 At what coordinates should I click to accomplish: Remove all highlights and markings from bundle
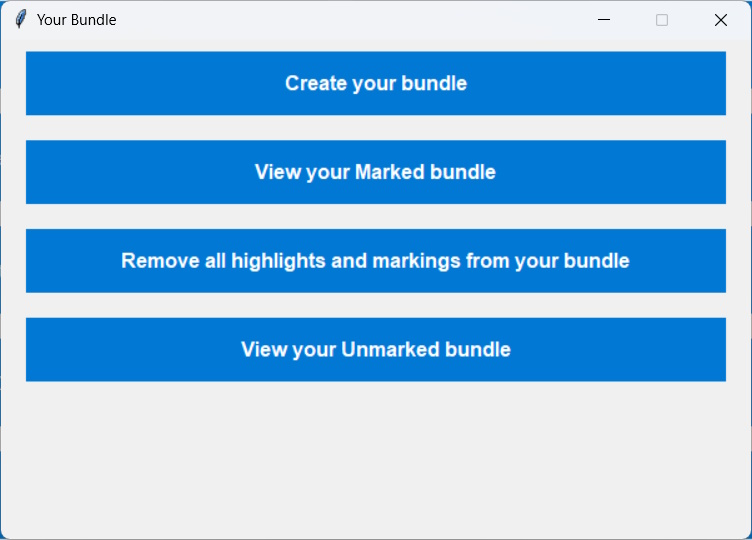375,261
